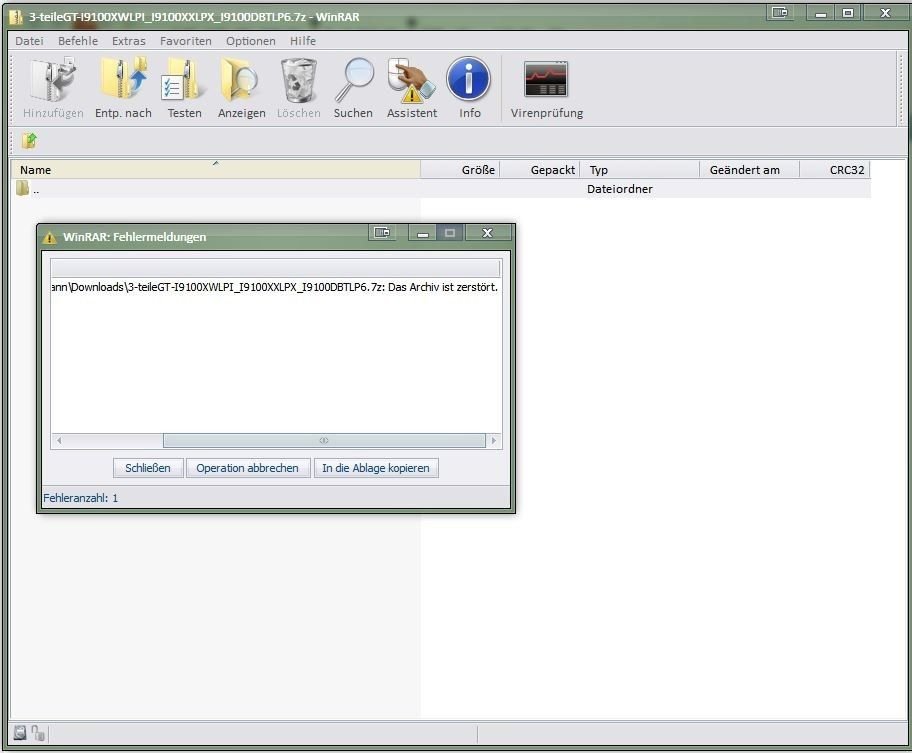The width and height of the screenshot is (912, 753).
Task: Click the WinRAR title bar archive icon
Action: 16,16
